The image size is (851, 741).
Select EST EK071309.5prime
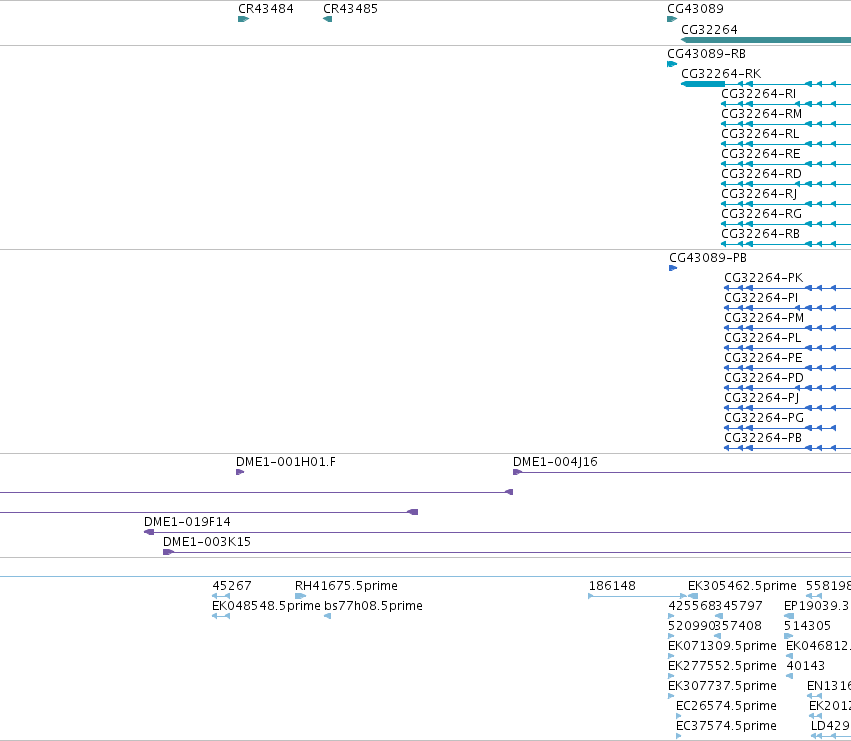click(x=722, y=646)
